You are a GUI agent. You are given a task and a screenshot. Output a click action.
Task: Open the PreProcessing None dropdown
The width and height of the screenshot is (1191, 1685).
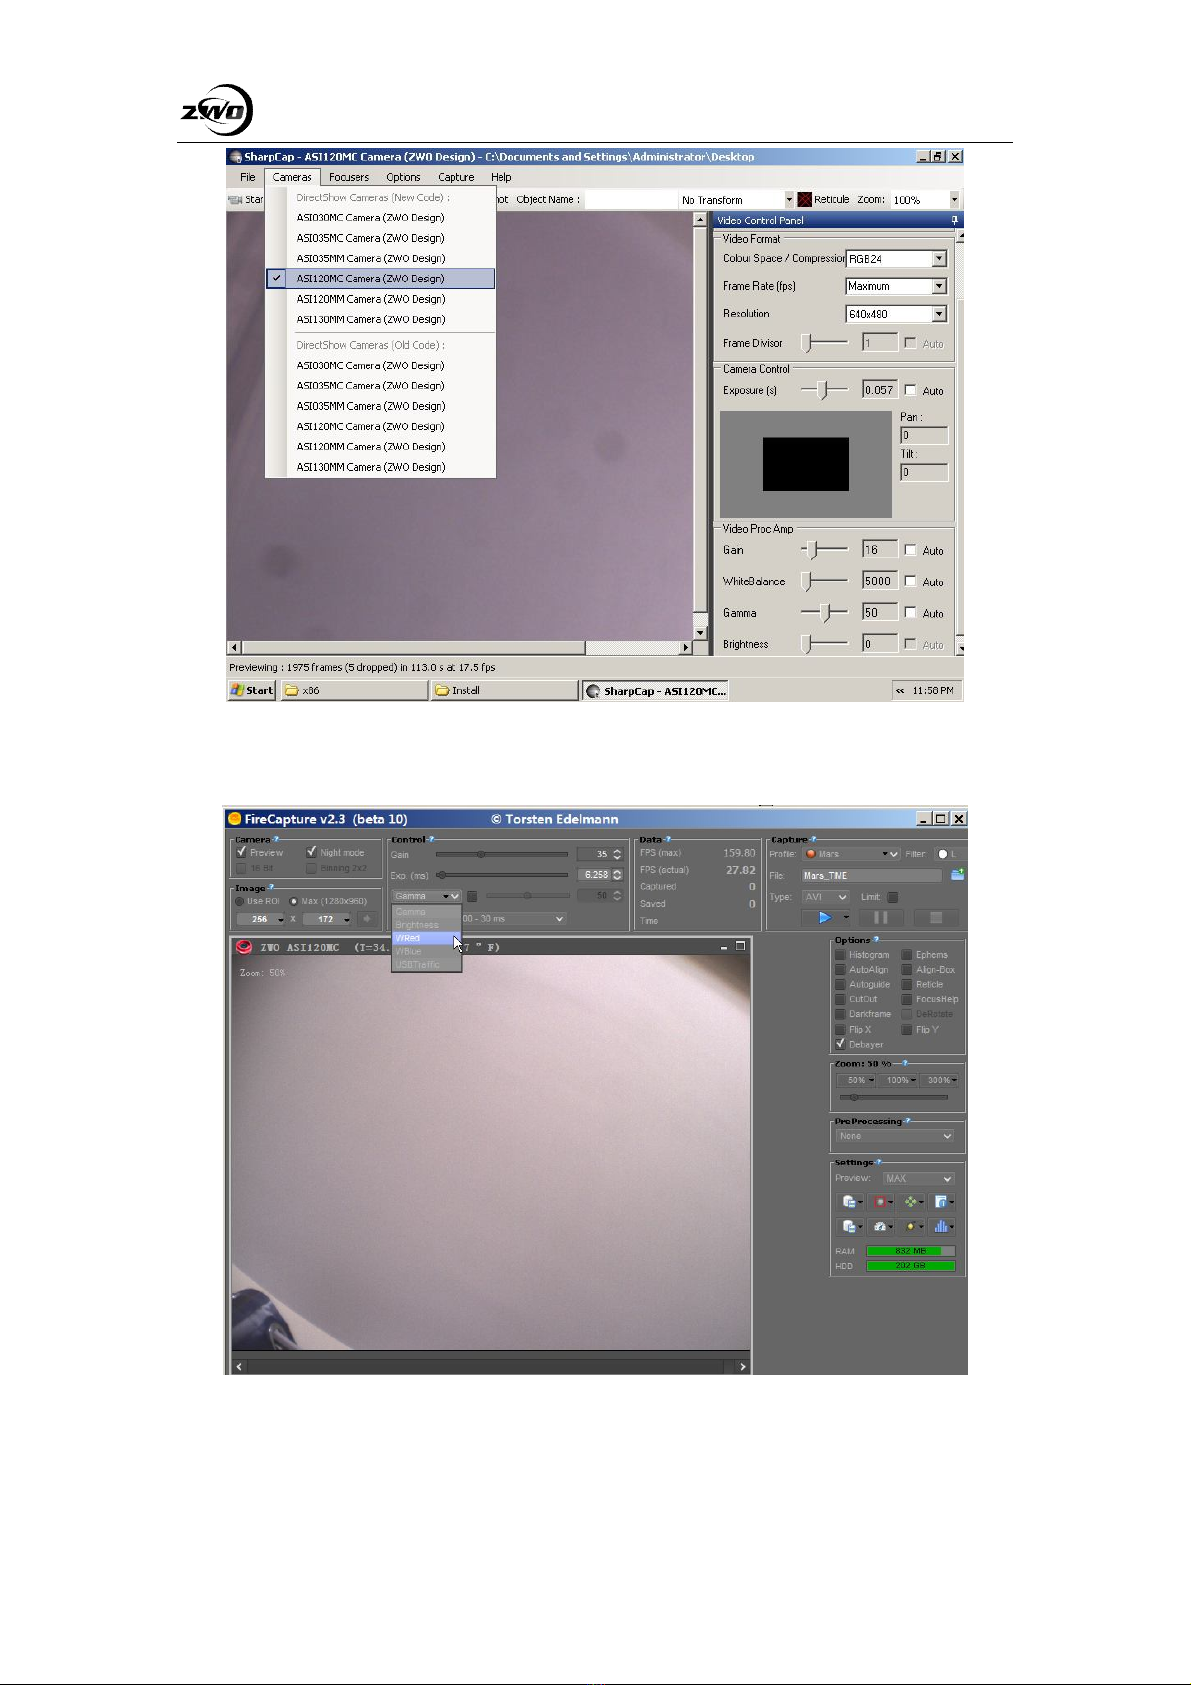click(895, 1136)
